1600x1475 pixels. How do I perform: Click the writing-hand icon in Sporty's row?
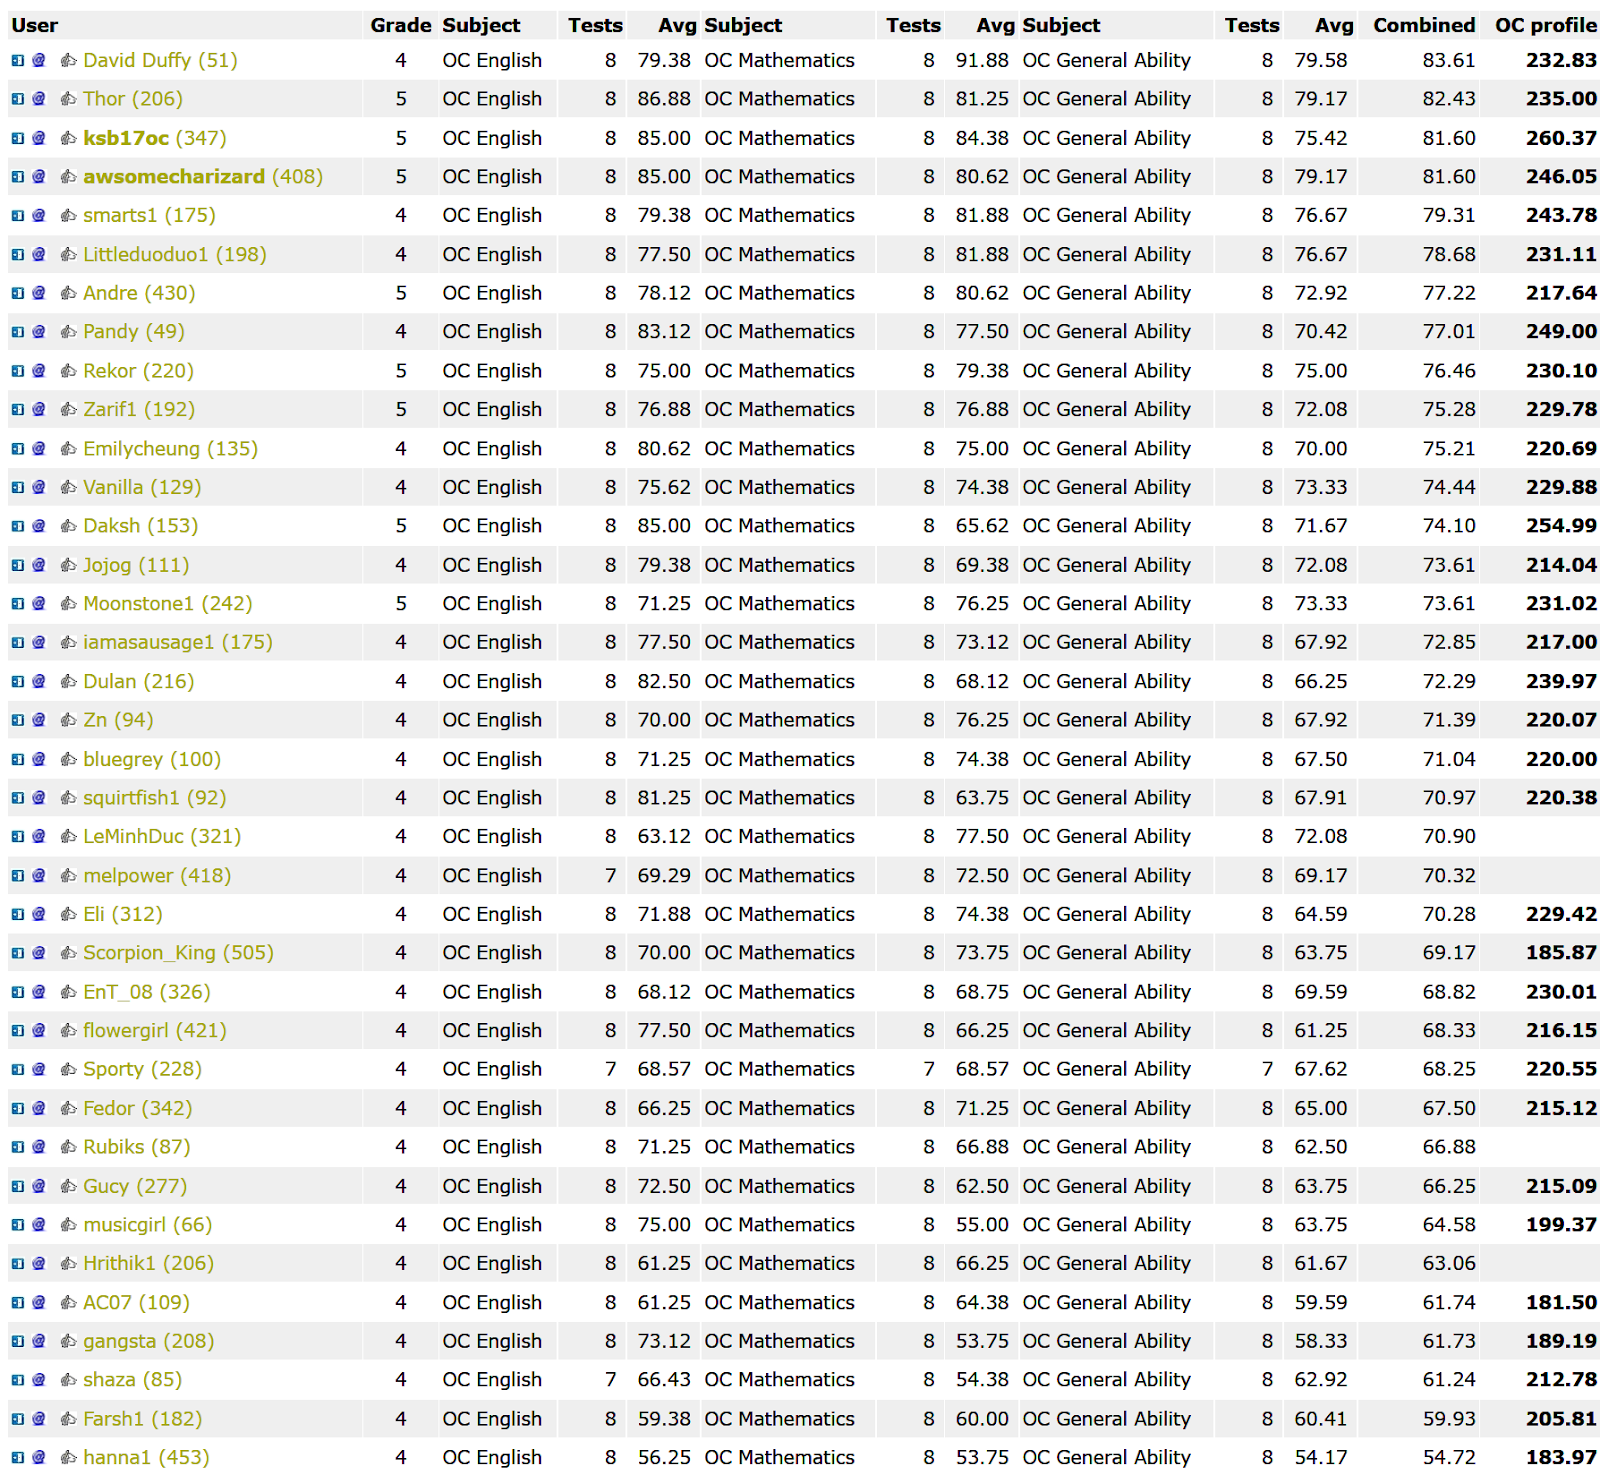click(68, 1069)
